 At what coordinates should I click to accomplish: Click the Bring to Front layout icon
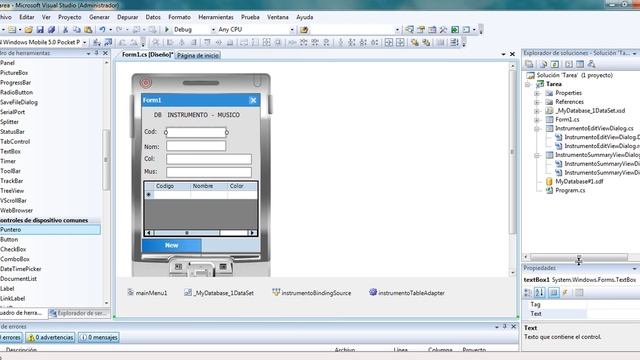coord(415,42)
